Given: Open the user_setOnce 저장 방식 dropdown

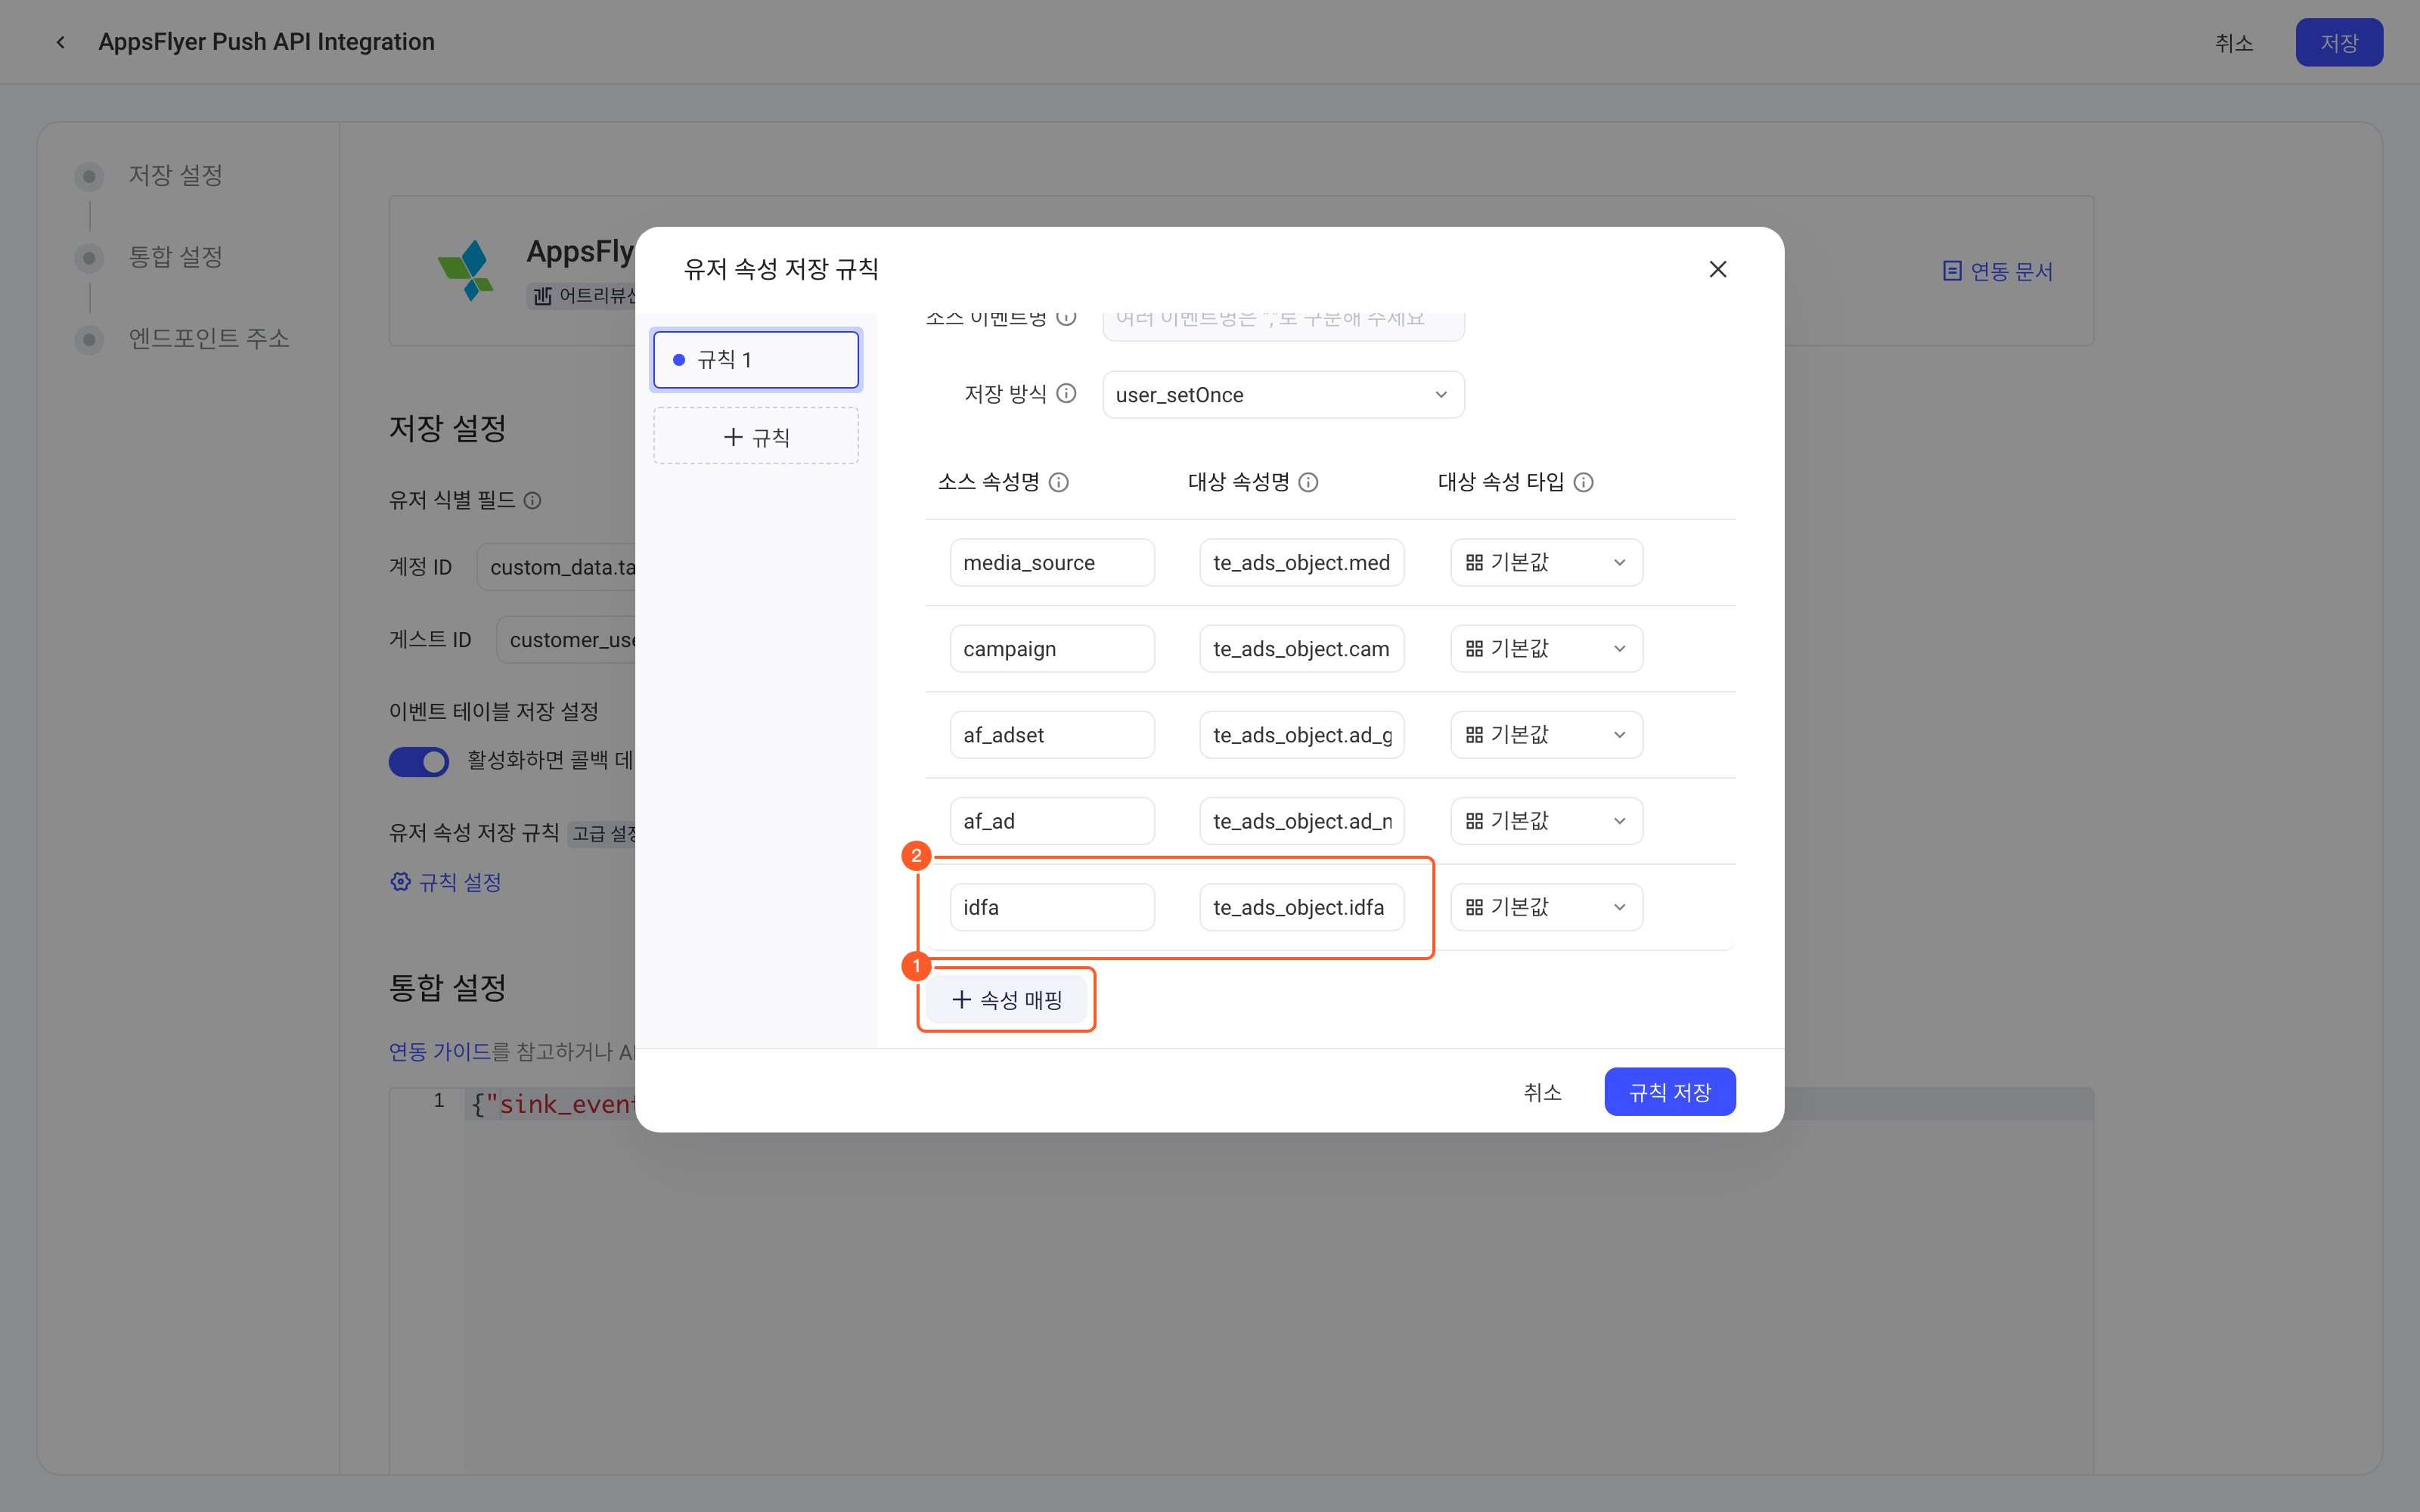Looking at the screenshot, I should click(1283, 395).
